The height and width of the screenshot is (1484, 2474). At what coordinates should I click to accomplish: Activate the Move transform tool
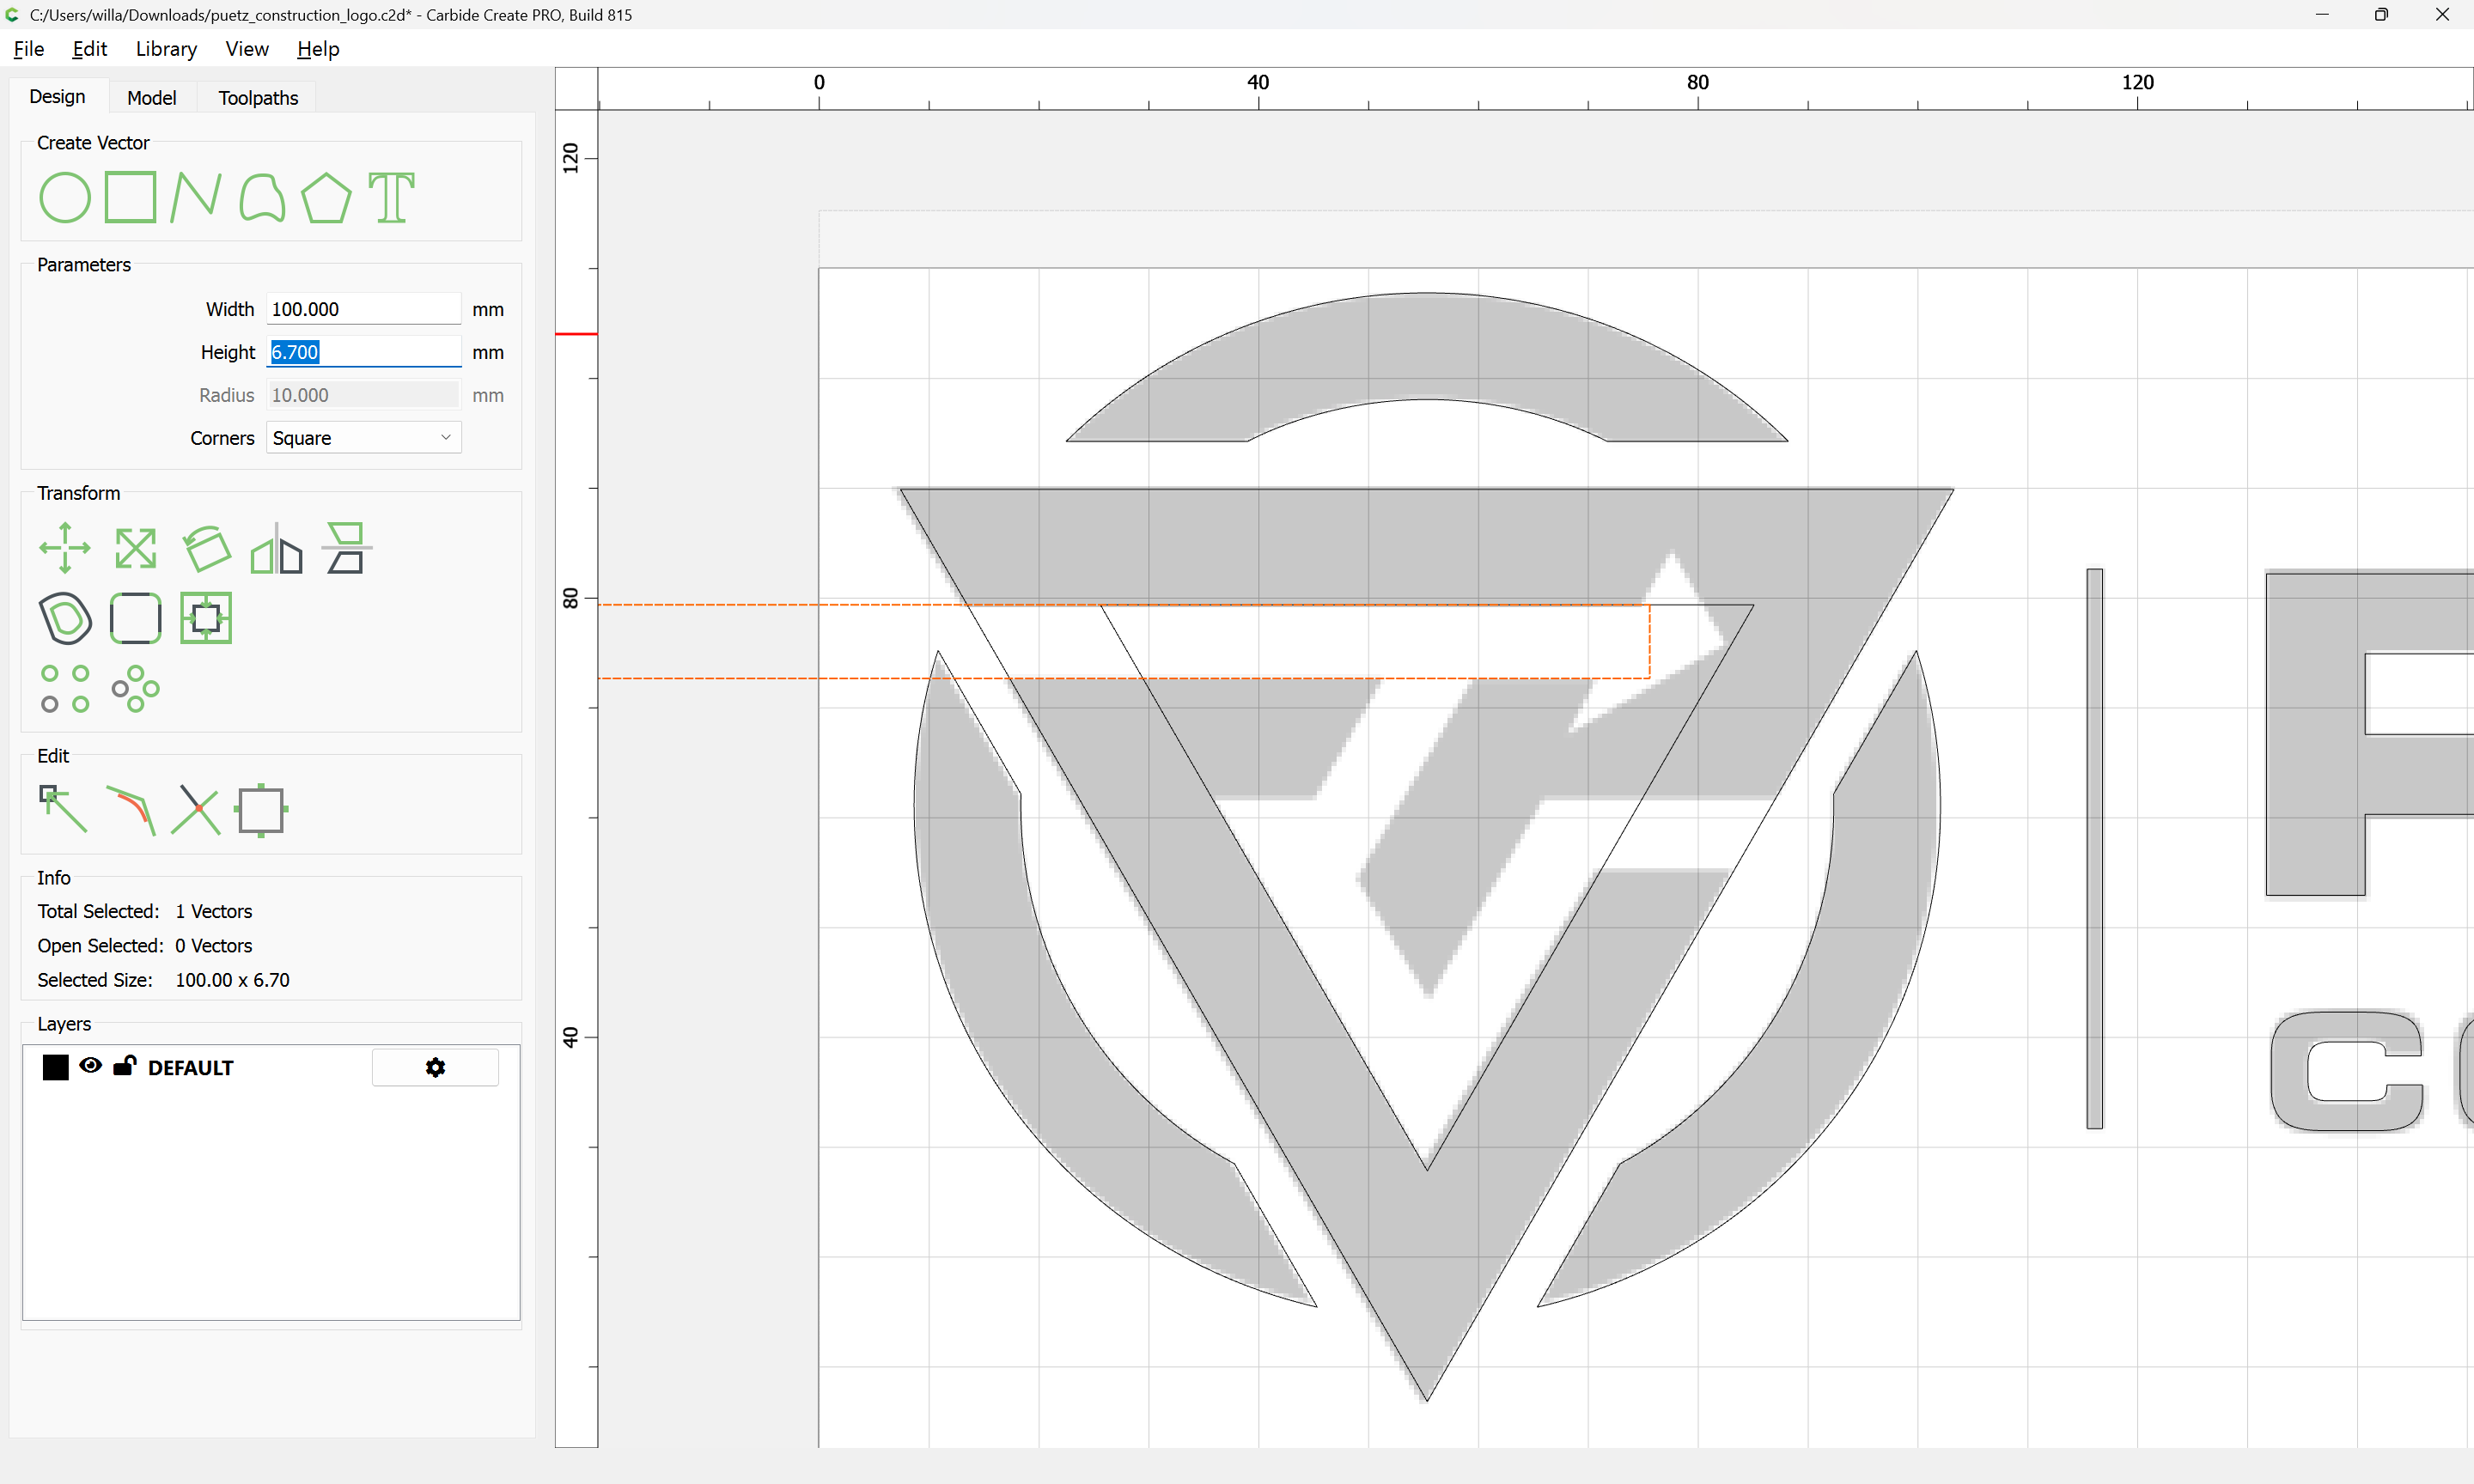click(x=65, y=548)
